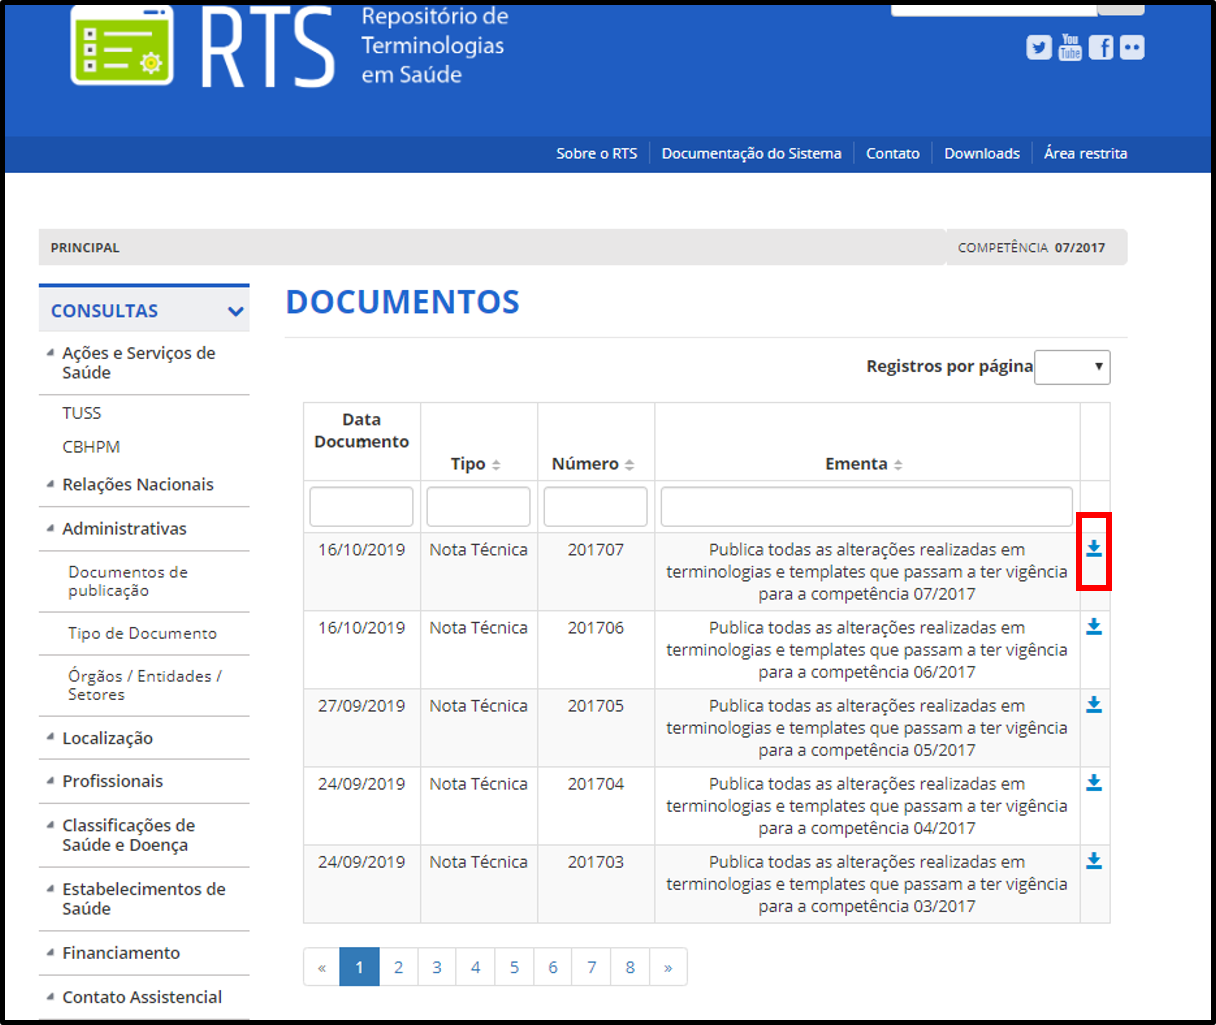
Task: Download the Nota Técnica 201703 document
Action: [x=1094, y=861]
